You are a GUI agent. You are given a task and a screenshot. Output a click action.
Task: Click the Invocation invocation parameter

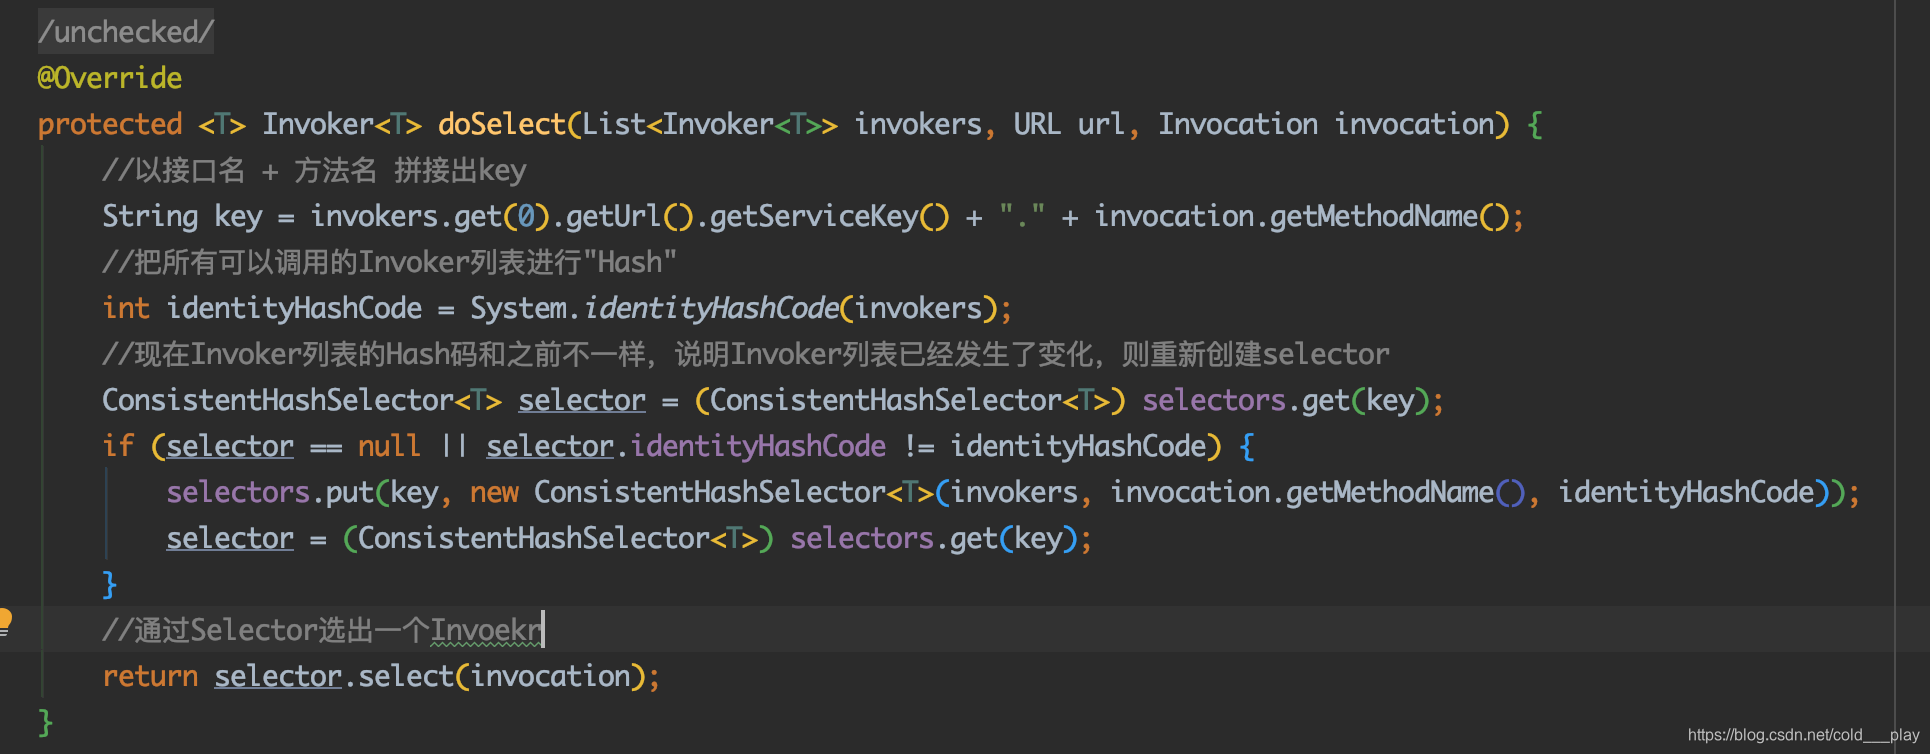pos(1326,124)
